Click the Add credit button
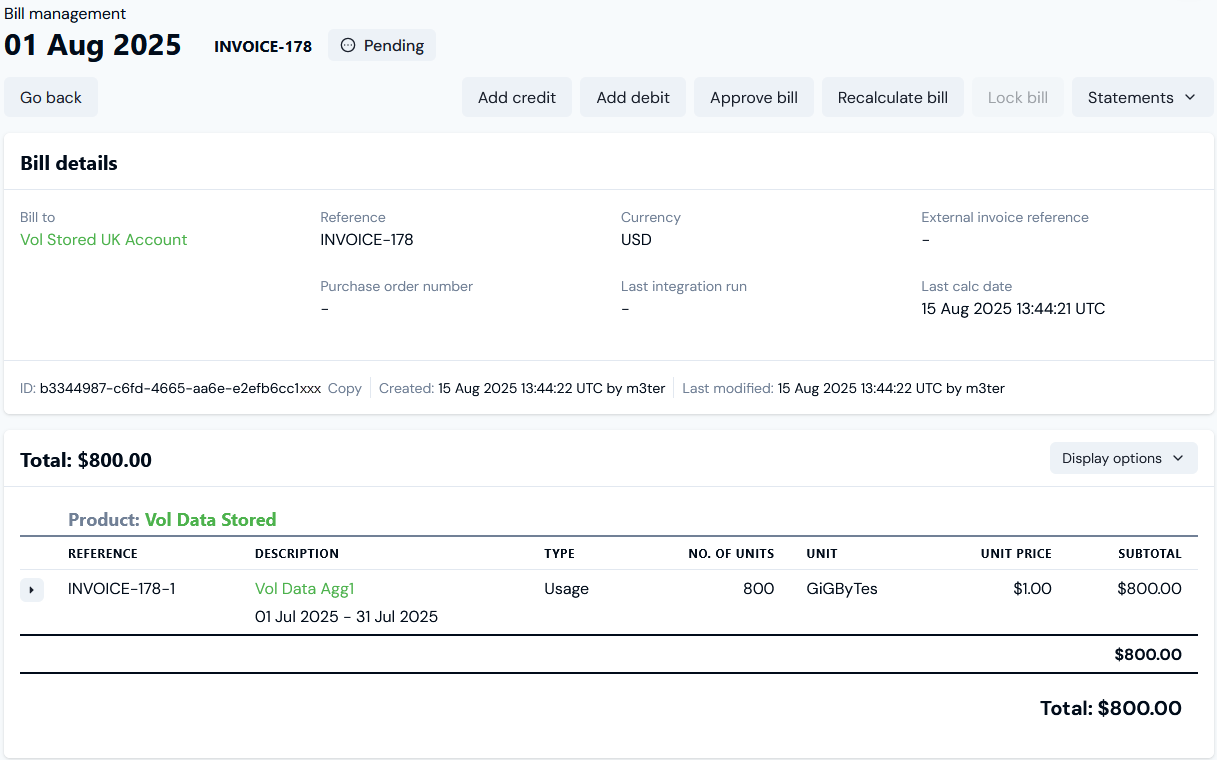 517,97
